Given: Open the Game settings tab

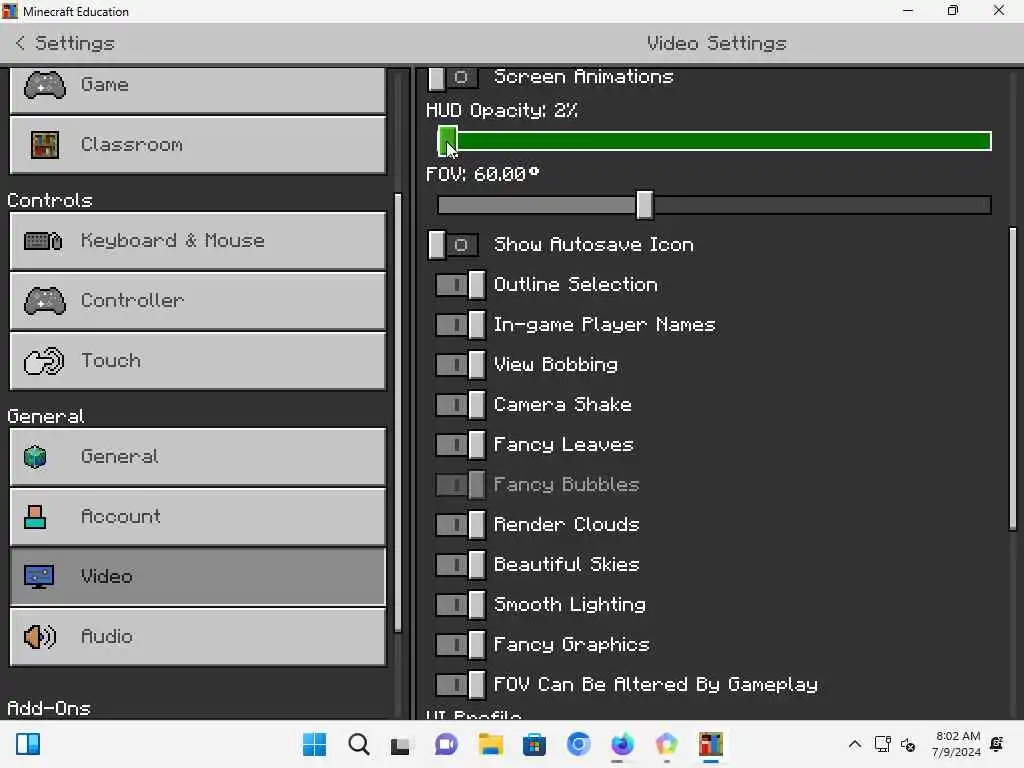Looking at the screenshot, I should (198, 90).
